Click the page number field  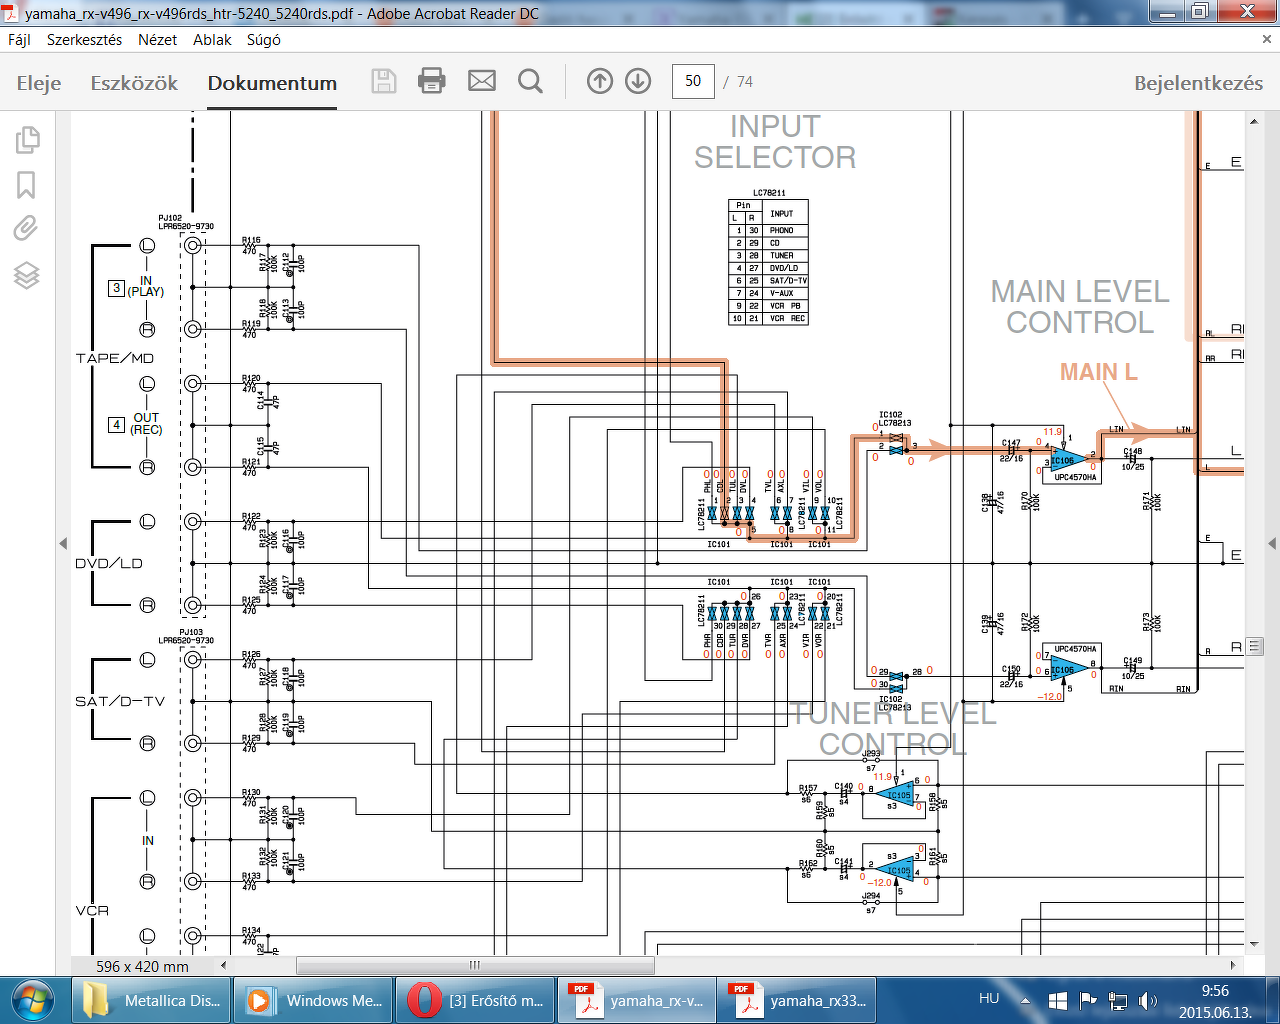[693, 81]
